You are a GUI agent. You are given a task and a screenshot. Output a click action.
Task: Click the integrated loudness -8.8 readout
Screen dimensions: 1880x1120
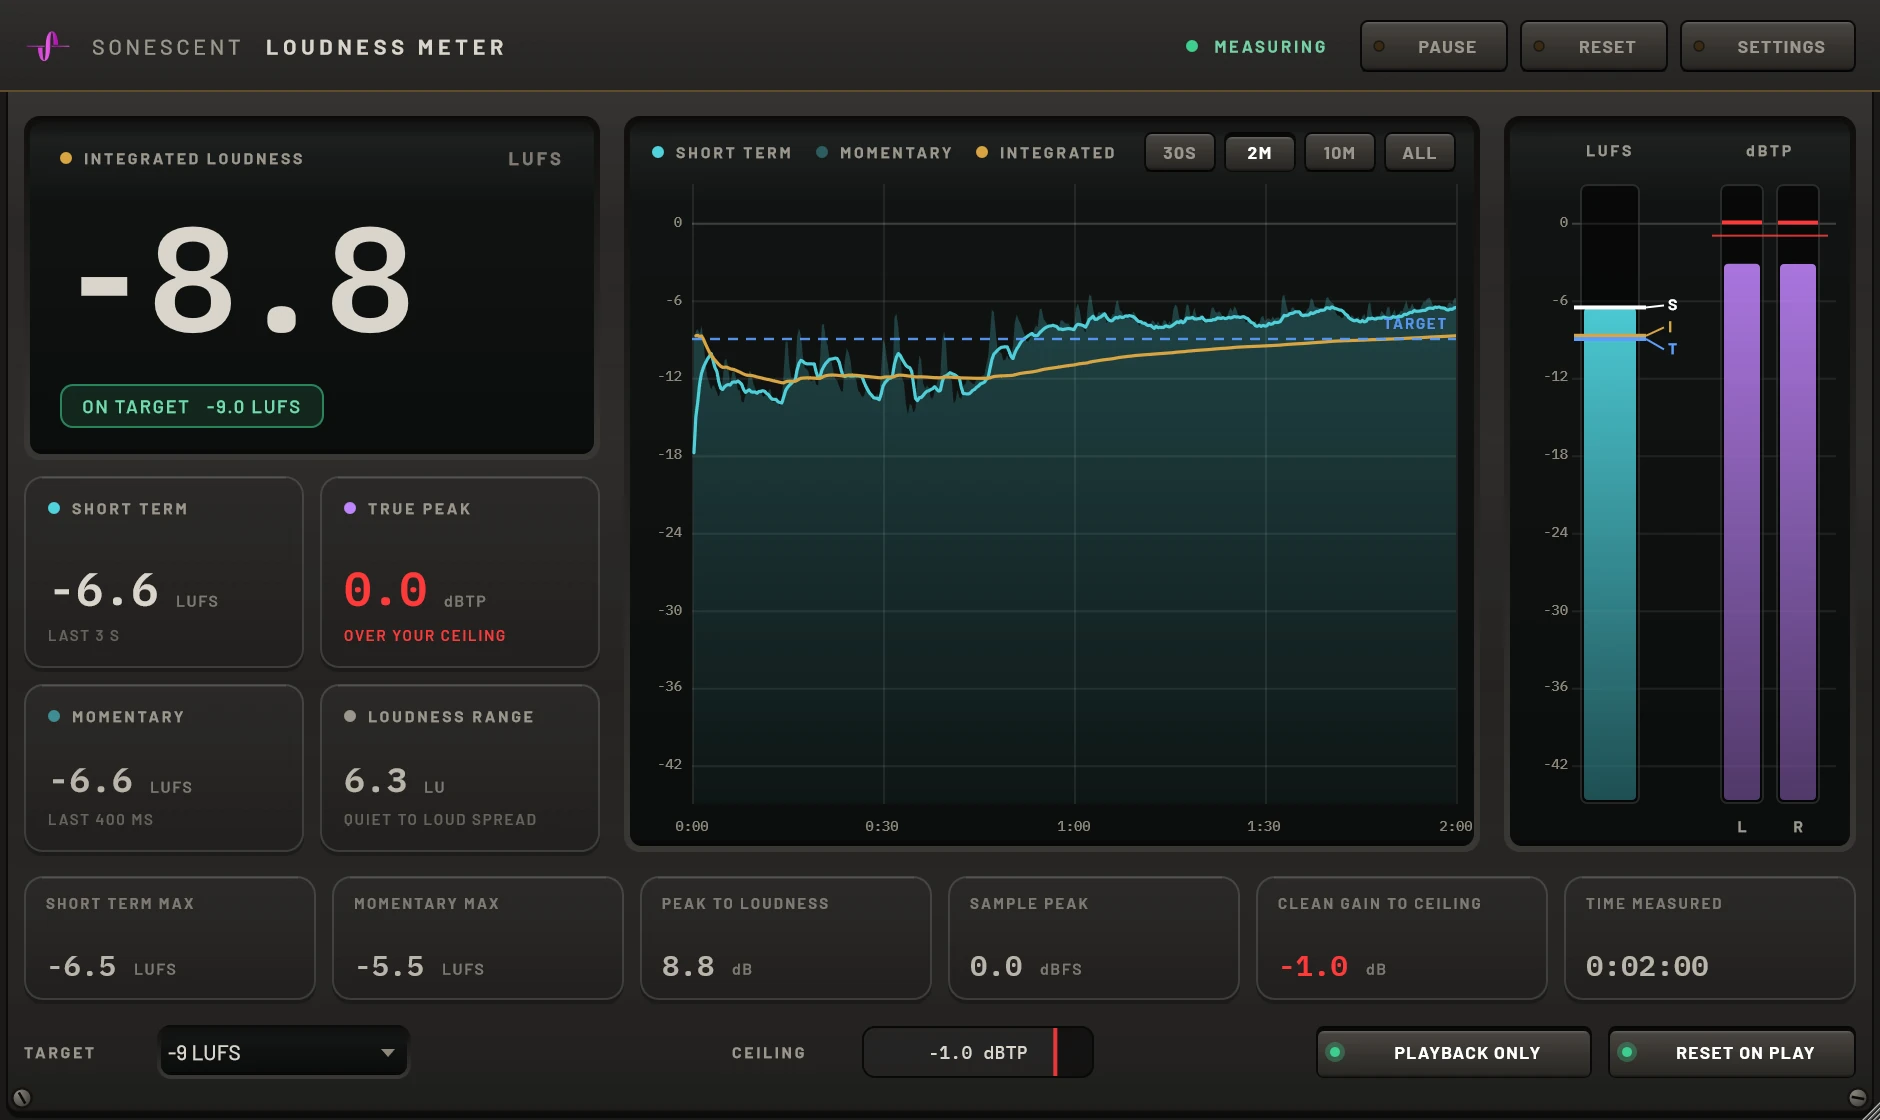[246, 281]
